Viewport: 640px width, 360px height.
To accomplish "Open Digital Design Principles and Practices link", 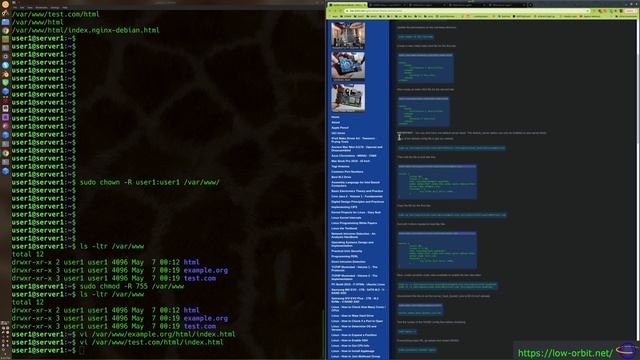I will (358, 202).
